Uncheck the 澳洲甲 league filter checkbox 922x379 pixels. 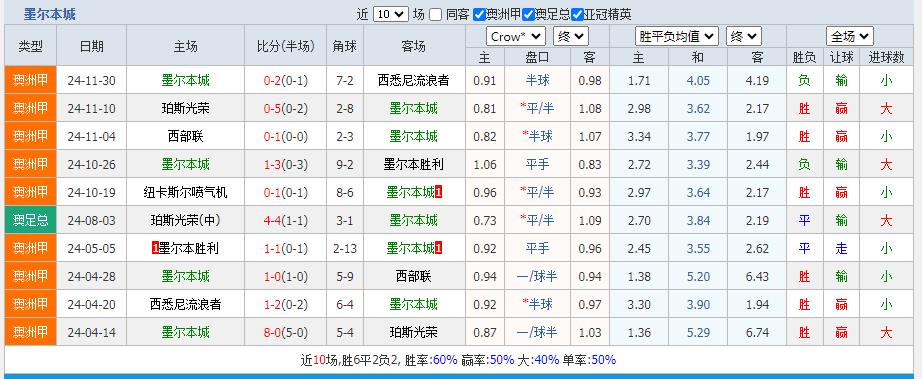pyautogui.click(x=479, y=15)
